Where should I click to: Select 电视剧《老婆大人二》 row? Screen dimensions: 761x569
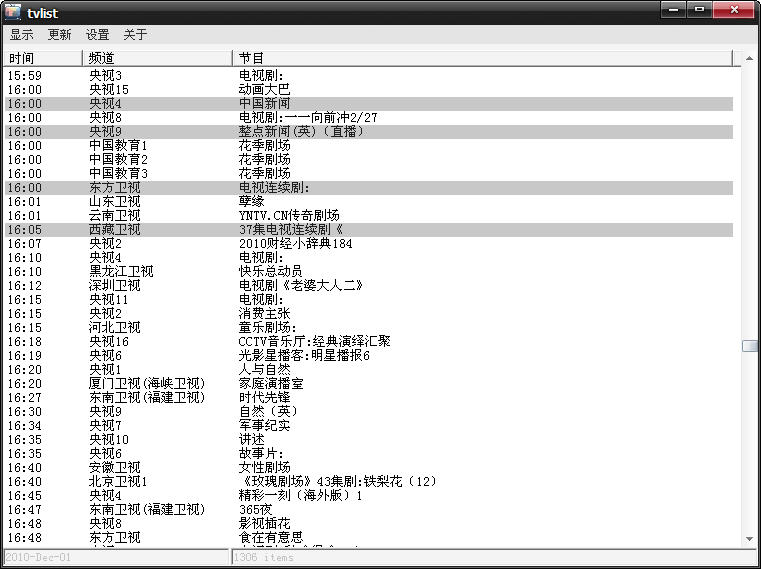369,286
